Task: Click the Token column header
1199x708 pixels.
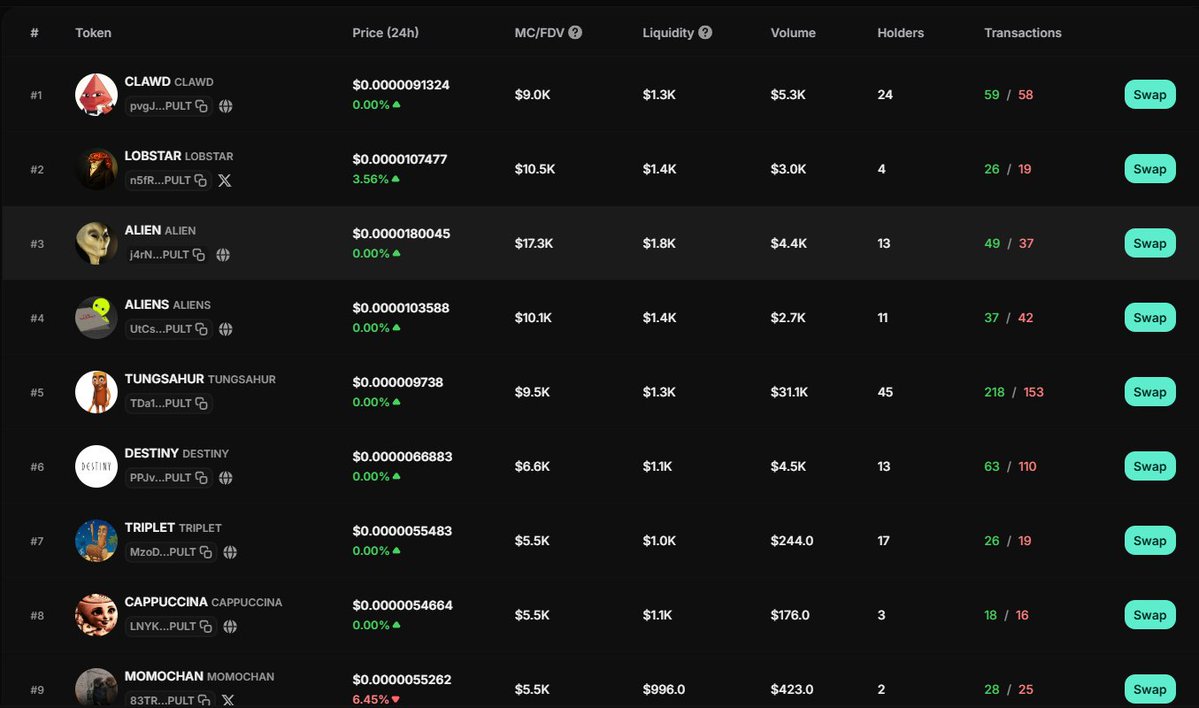Action: pyautogui.click(x=93, y=33)
